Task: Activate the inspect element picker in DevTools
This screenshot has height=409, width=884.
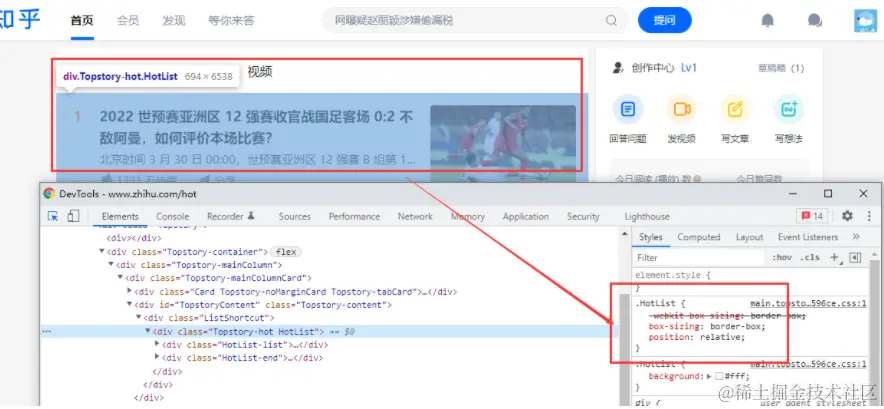Action: (53, 216)
